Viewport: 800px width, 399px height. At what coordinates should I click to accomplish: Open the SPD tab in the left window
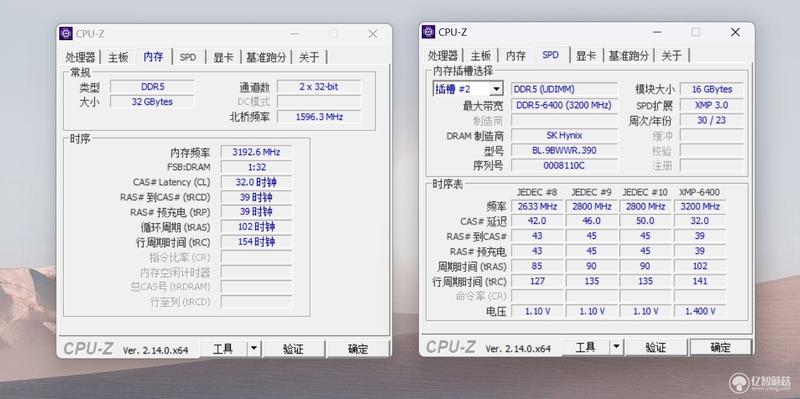[188, 57]
